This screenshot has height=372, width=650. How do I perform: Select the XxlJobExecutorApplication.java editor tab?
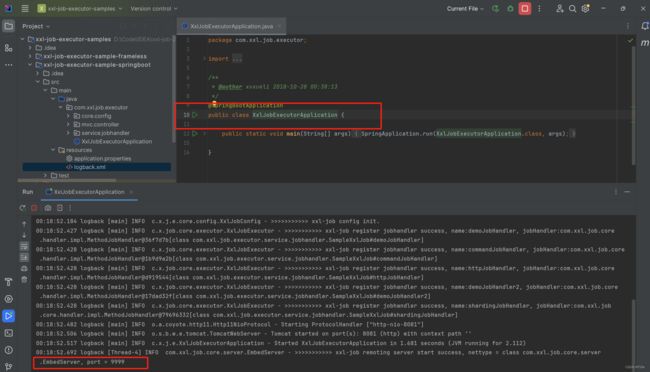point(231,26)
